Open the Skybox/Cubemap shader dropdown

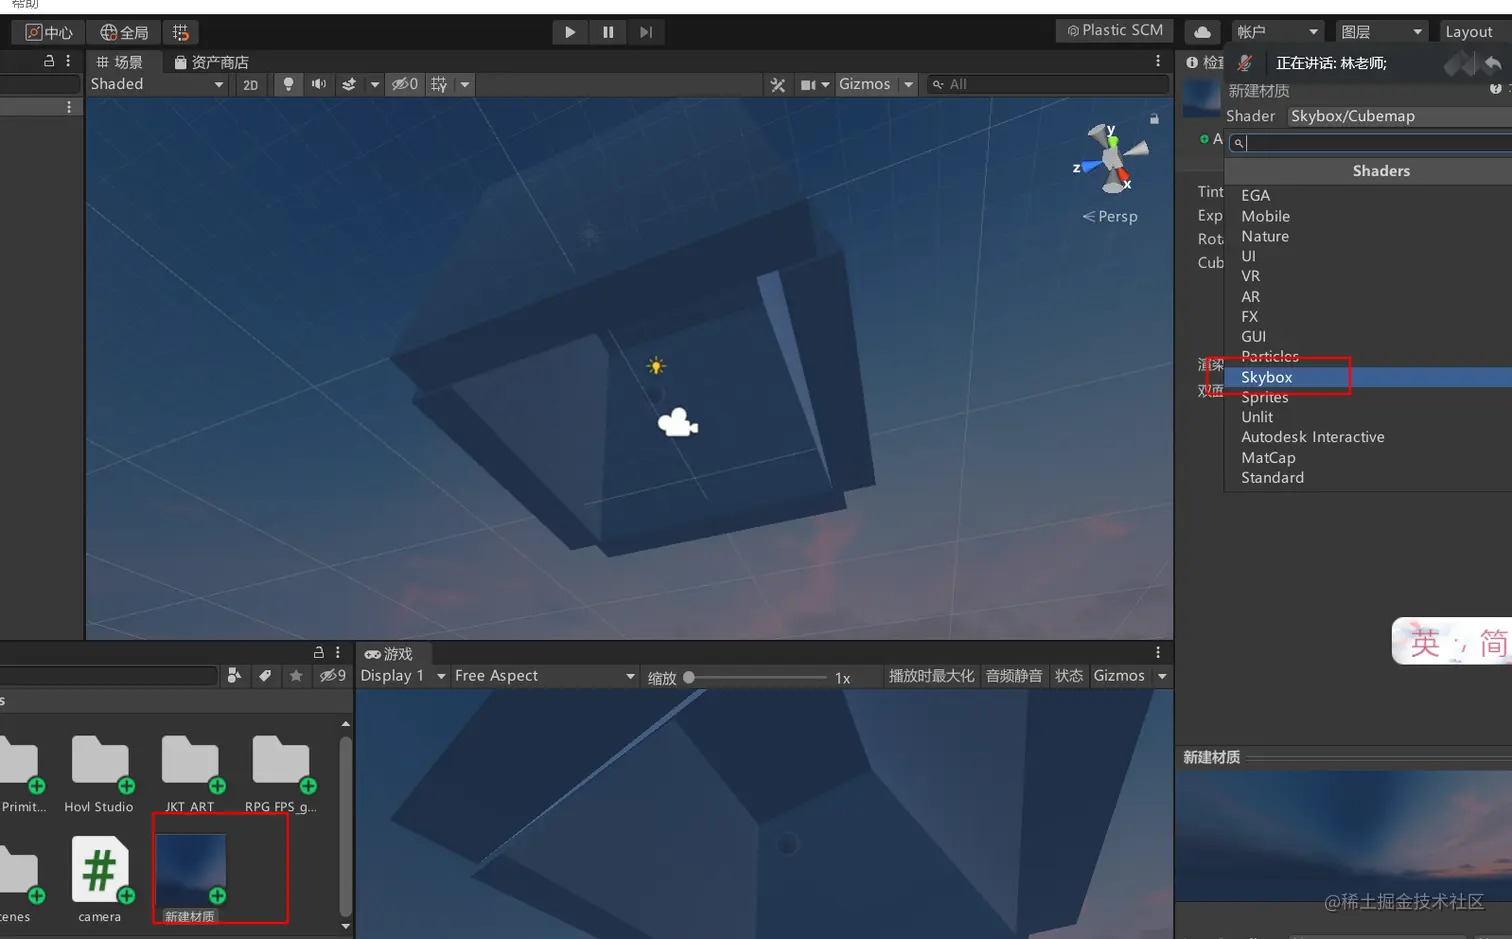pos(1400,116)
